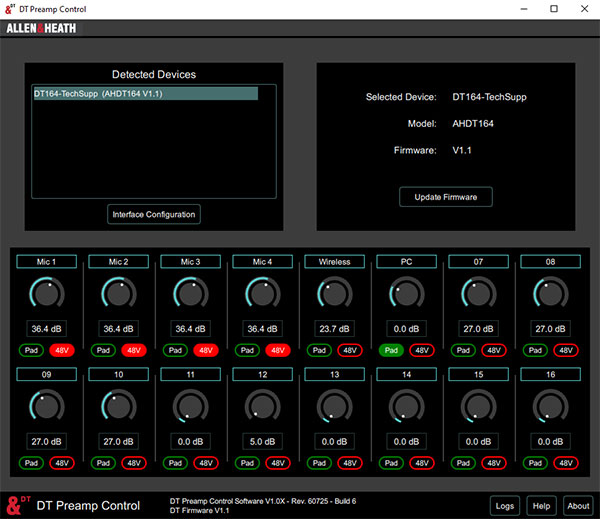600x519 pixels.
Task: Click the channel 16 name field
Action: pos(550,374)
